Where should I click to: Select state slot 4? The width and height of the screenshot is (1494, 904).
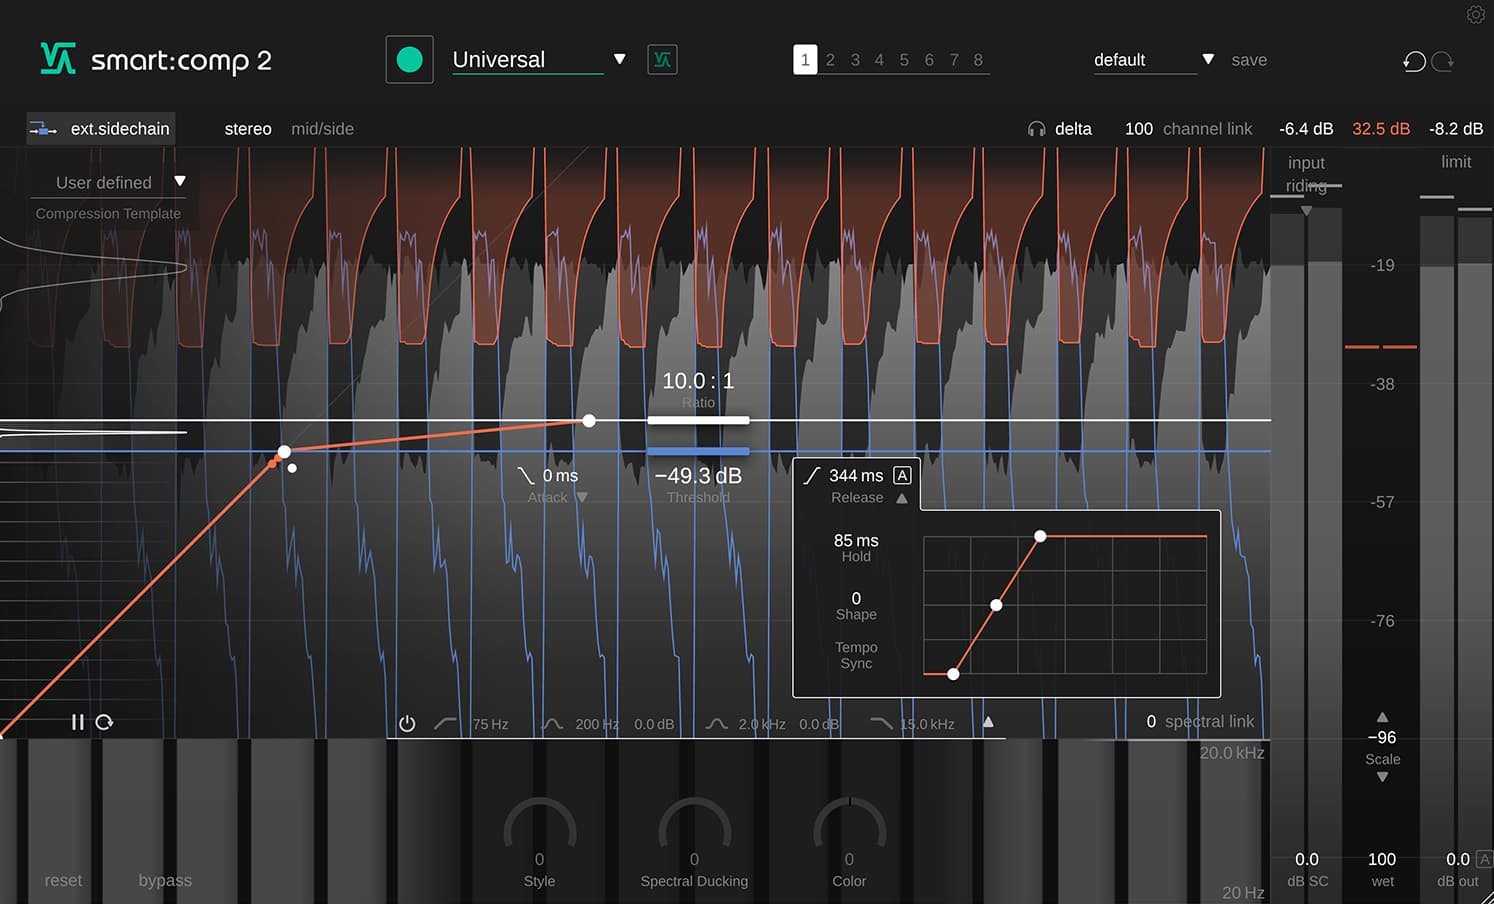tap(879, 60)
